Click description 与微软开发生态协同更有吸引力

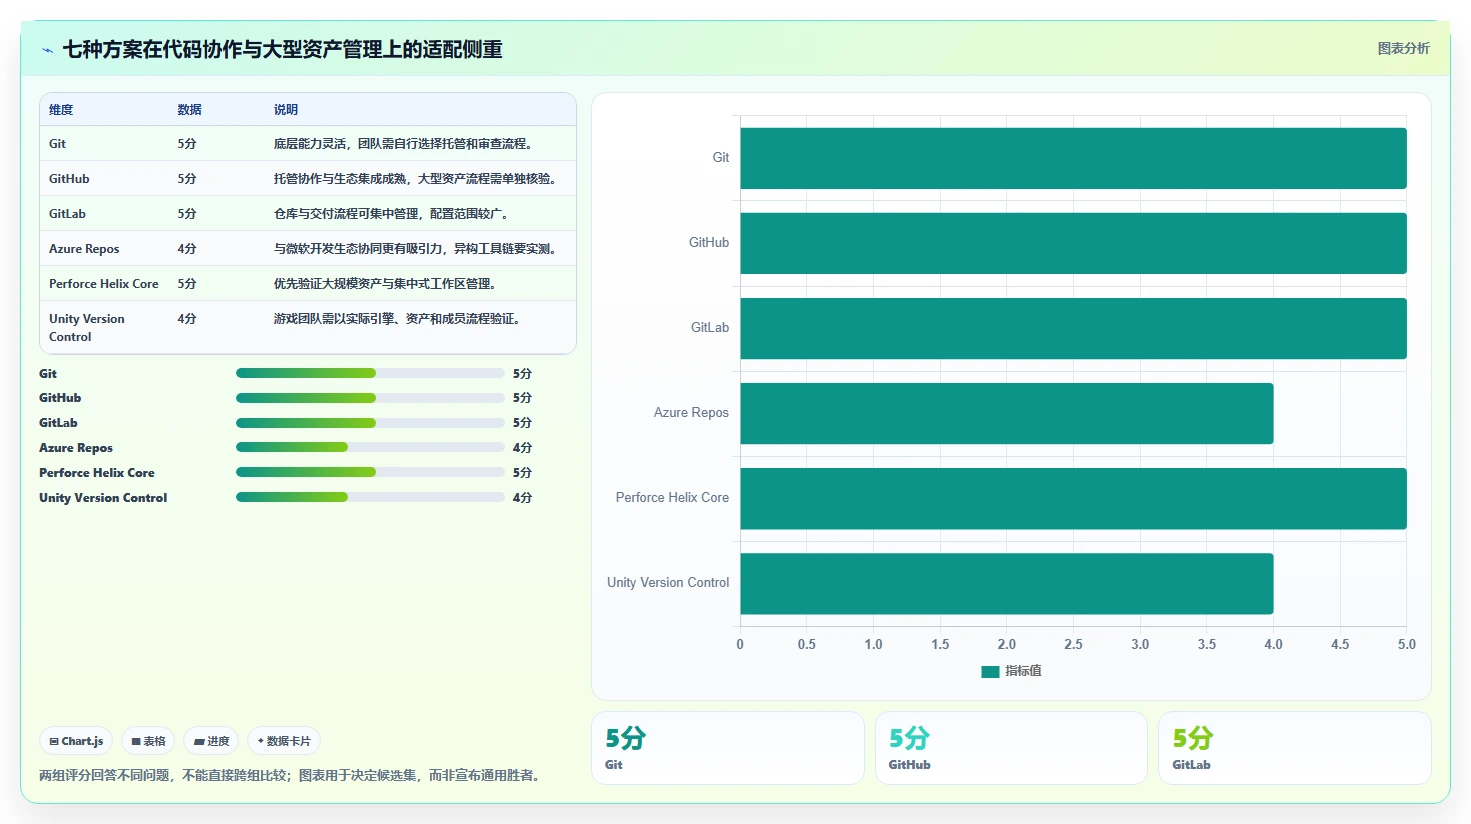pyautogui.click(x=415, y=249)
